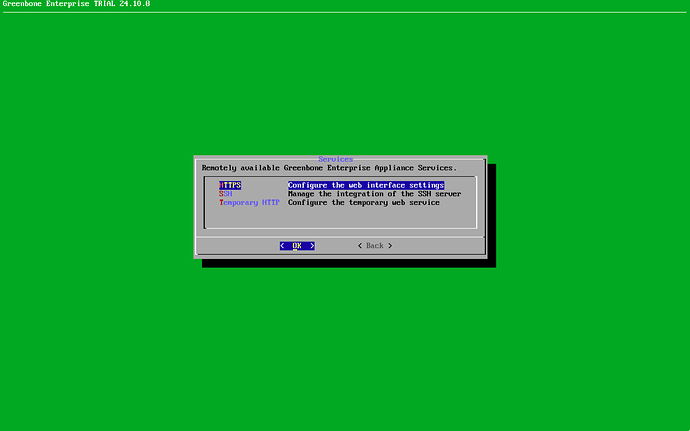Click the 'Remotely available' description line
This screenshot has height=431, width=690.
[x=329, y=168]
